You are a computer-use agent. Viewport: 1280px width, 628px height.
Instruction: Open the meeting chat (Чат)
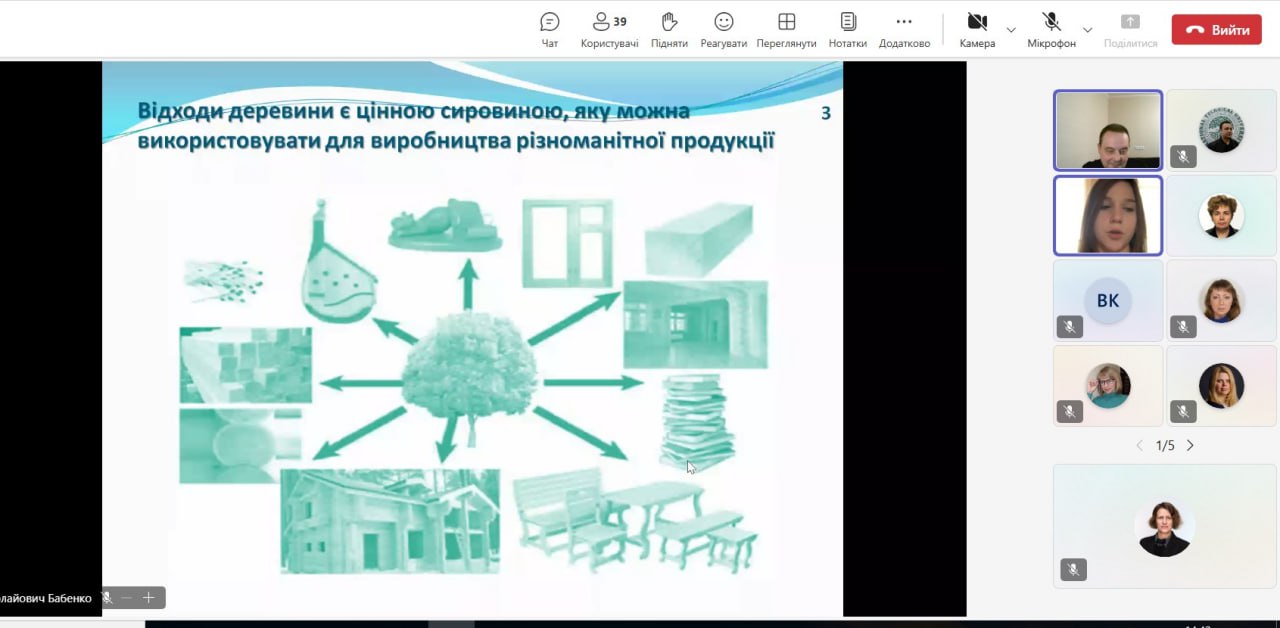(549, 30)
